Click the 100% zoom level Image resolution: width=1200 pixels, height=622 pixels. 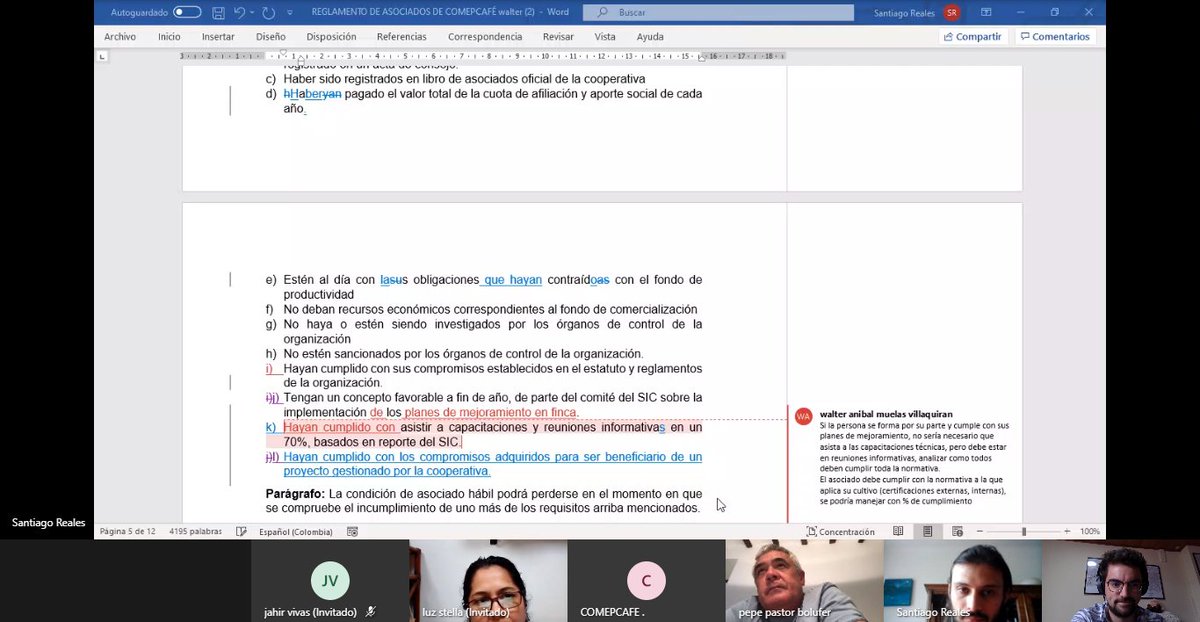1090,532
